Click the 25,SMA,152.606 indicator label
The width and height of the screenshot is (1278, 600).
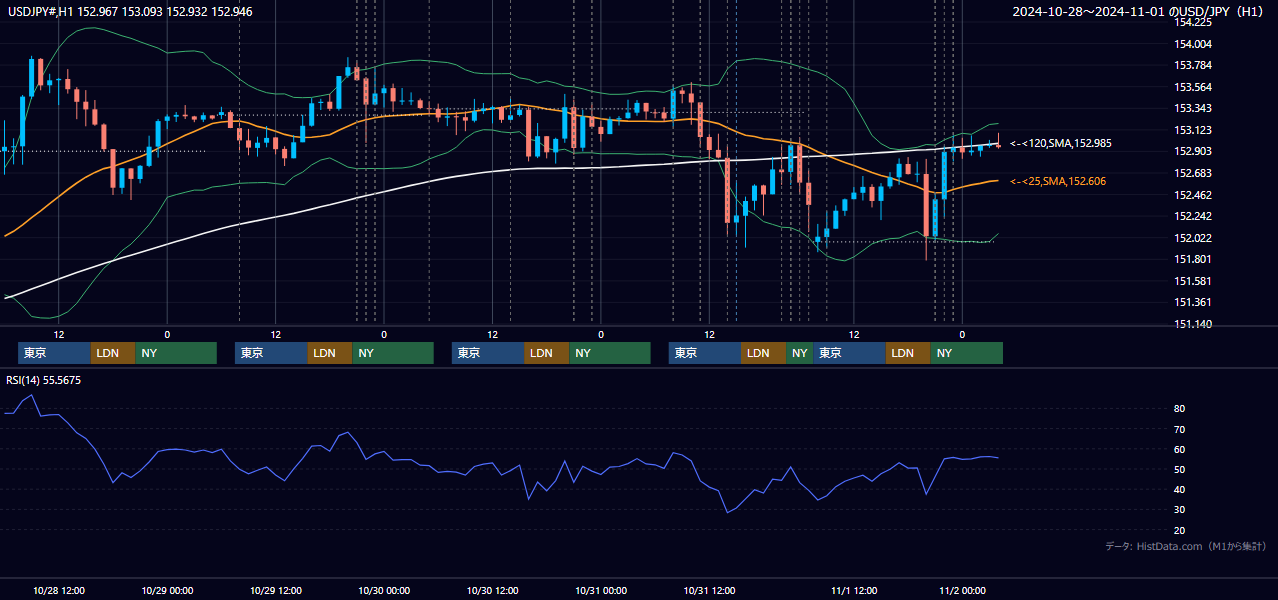coord(1058,181)
